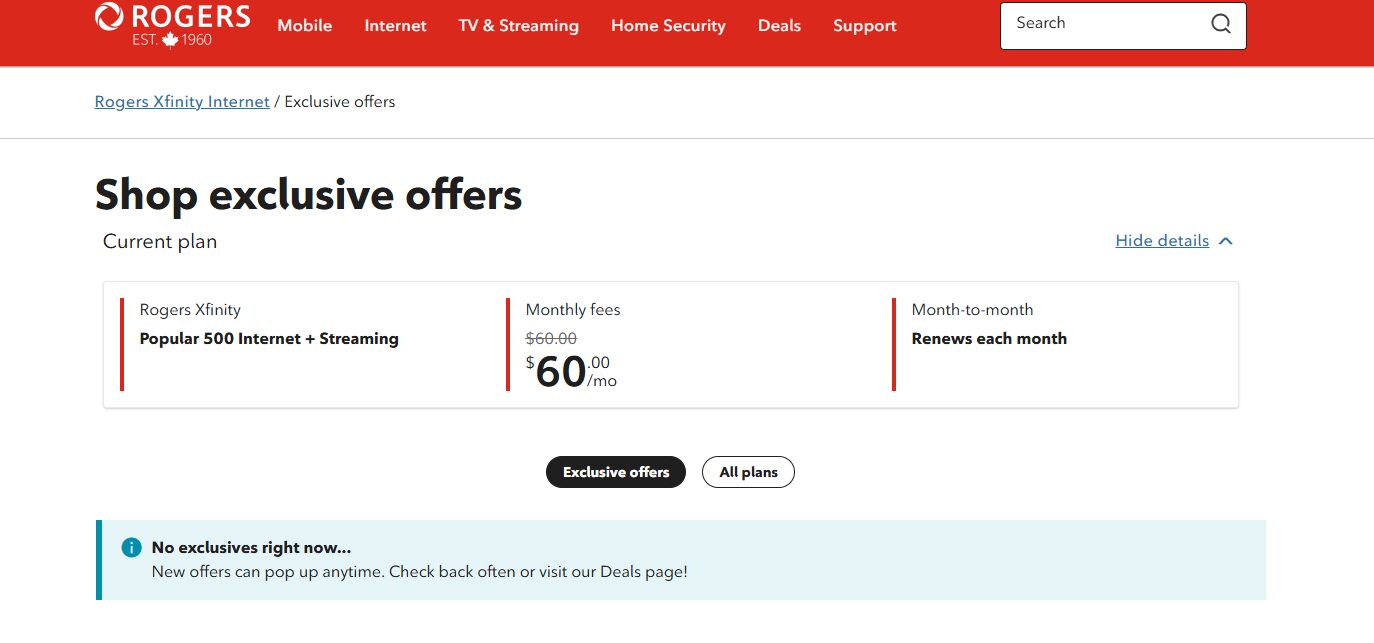Image resolution: width=1374 pixels, height=643 pixels.
Task: Click the Rogers logo in header
Action: click(x=172, y=24)
